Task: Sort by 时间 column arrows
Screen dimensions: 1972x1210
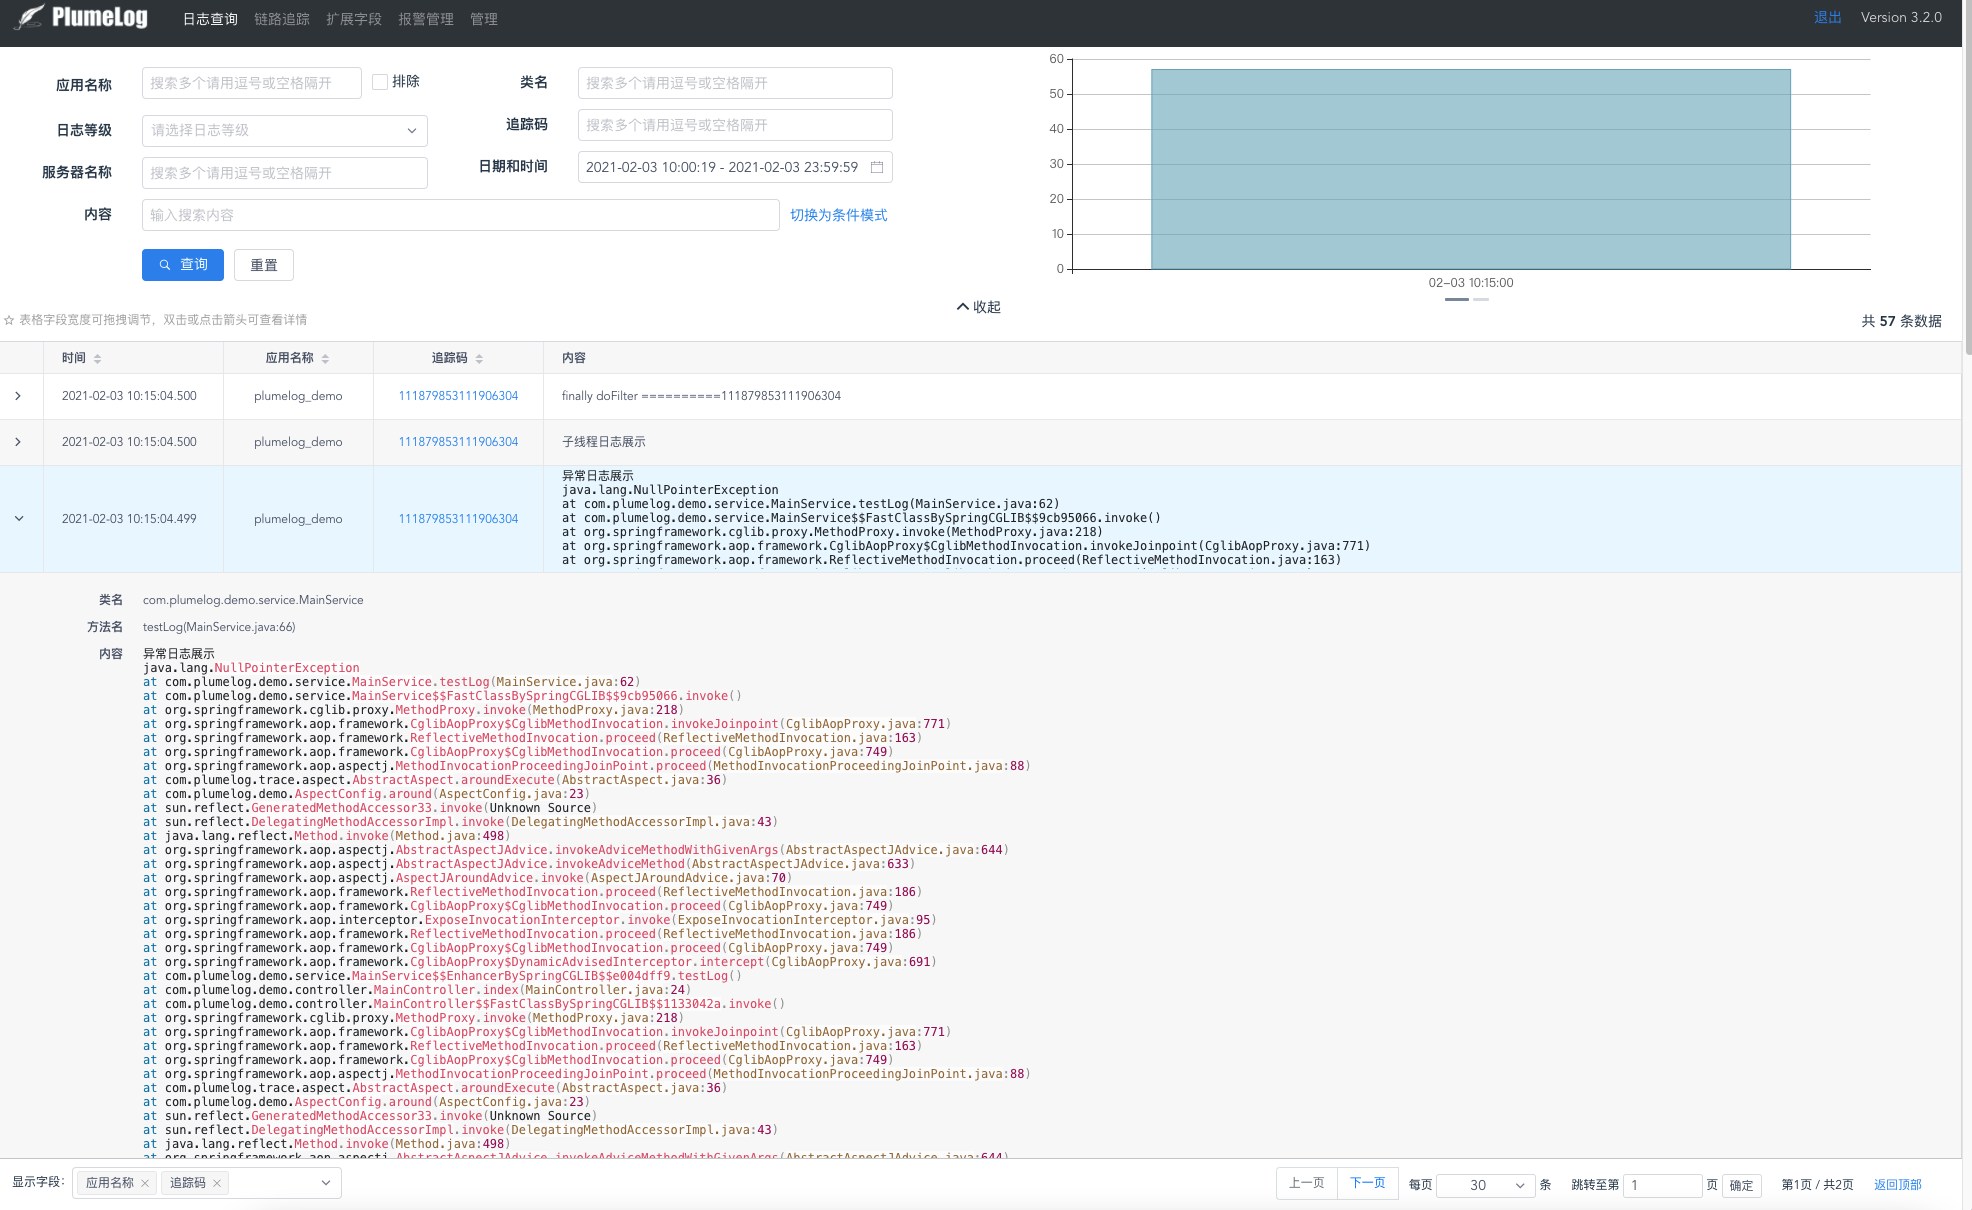Action: click(x=97, y=358)
